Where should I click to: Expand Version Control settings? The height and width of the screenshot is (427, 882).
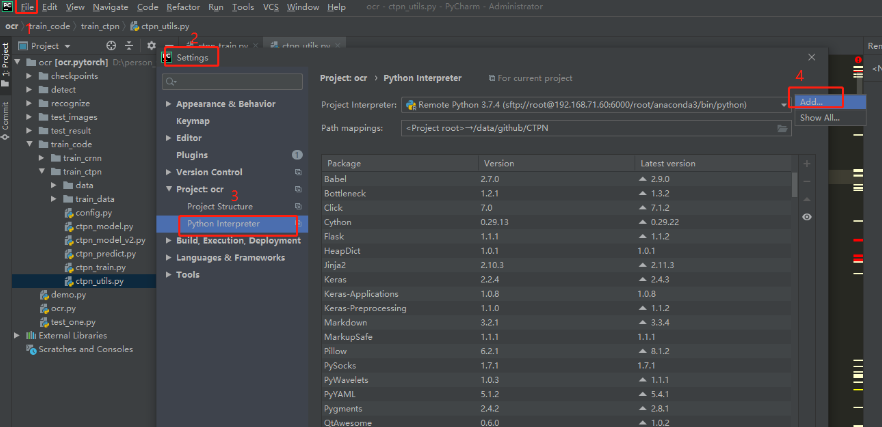point(168,172)
